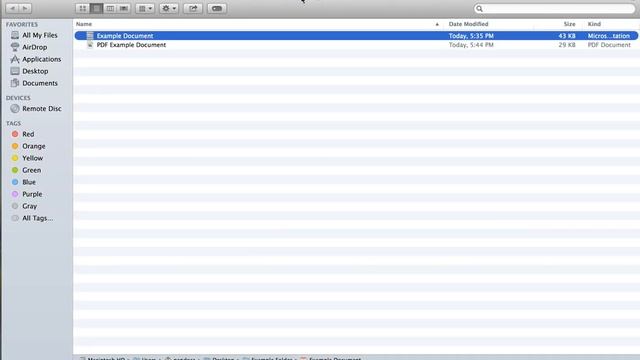Click the magnifying glass search icon
The width and height of the screenshot is (640, 360).
[x=480, y=9]
